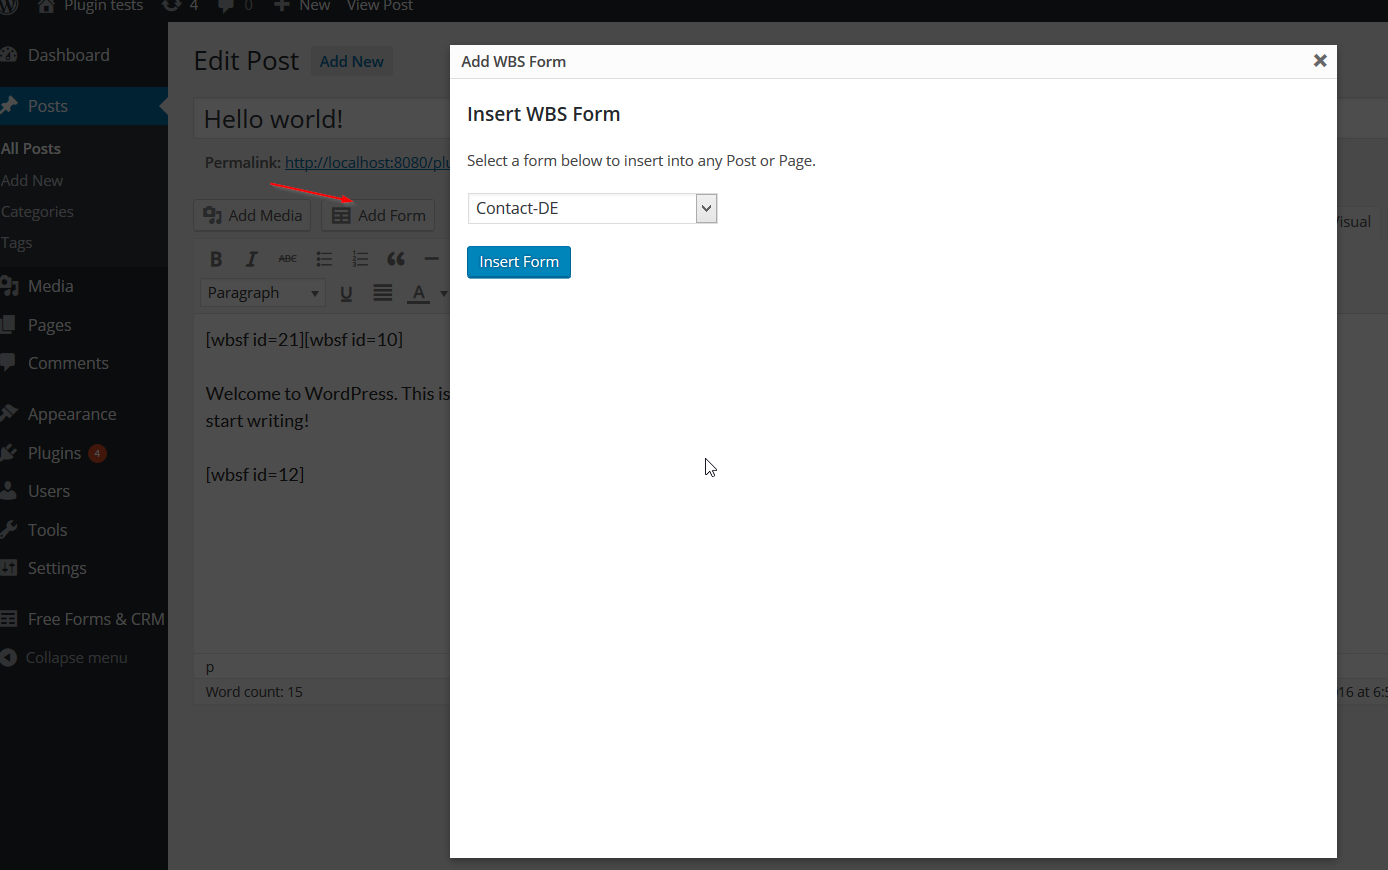Click the Add Form button
Screen dimensions: 1388x870
(x=379, y=215)
